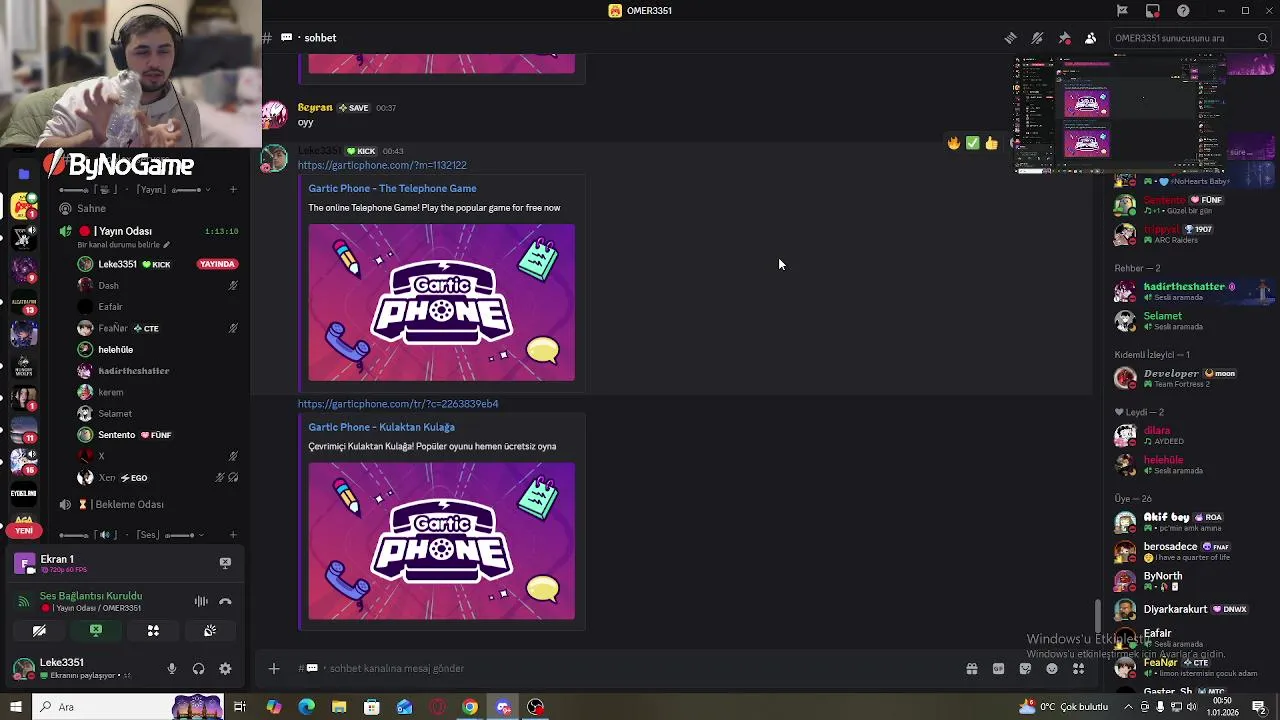
Task: Open apps icon in message bar
Action: click(1078, 669)
